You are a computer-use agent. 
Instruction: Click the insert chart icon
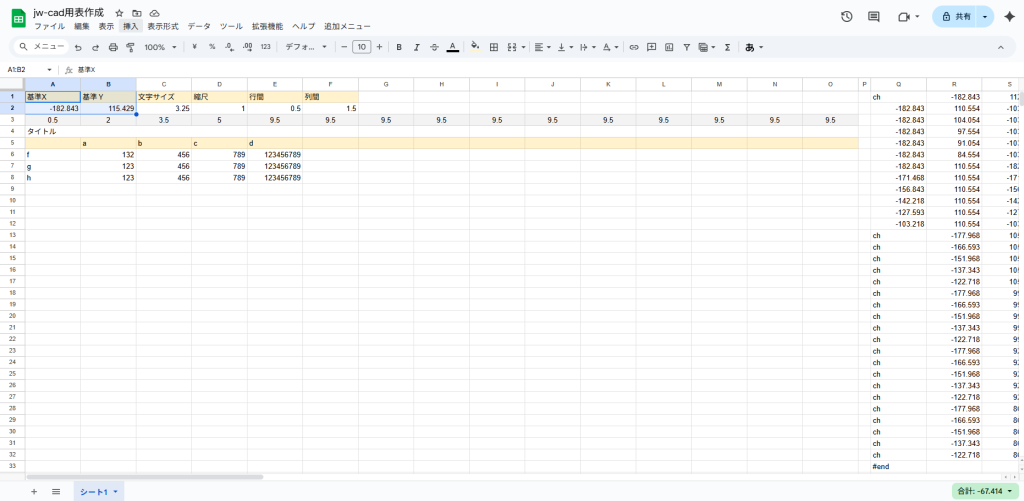point(669,47)
